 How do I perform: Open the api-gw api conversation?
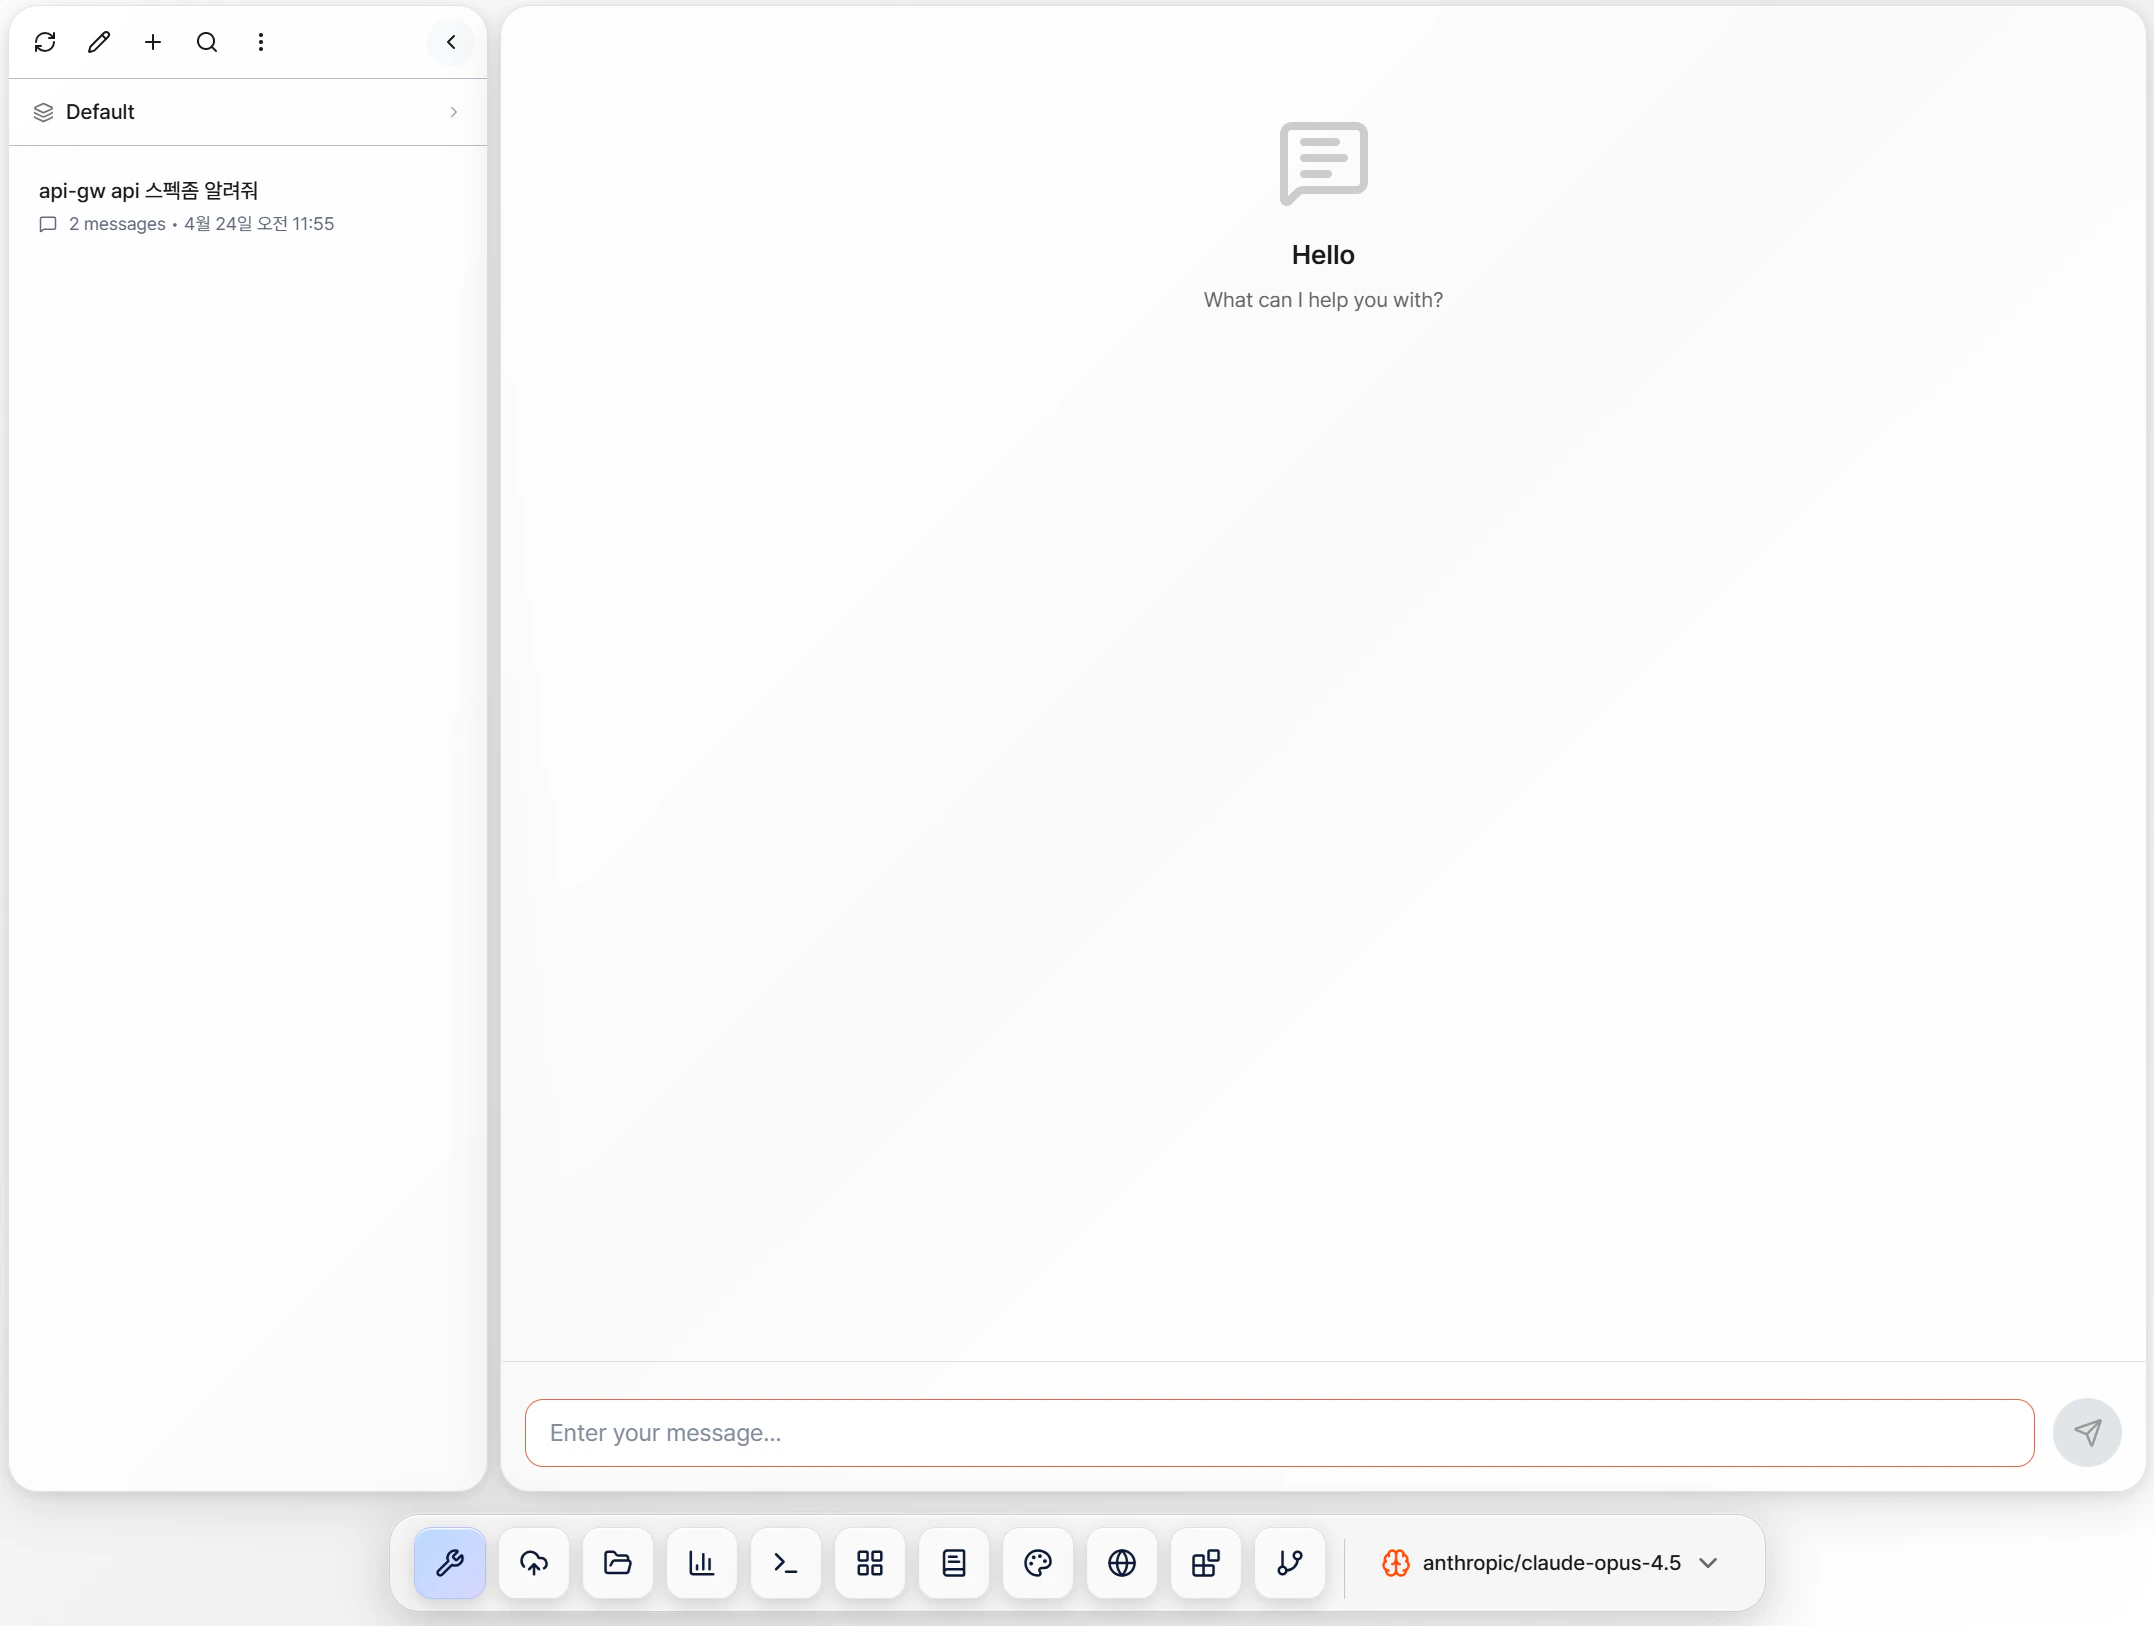point(187,206)
